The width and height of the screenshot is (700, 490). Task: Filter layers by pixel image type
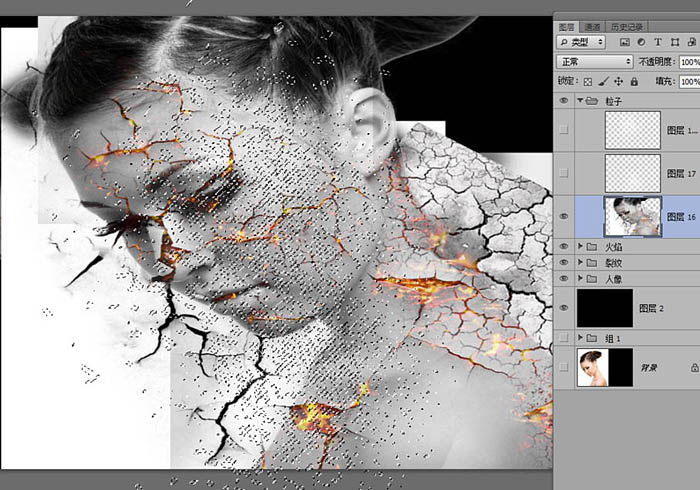pyautogui.click(x=625, y=42)
